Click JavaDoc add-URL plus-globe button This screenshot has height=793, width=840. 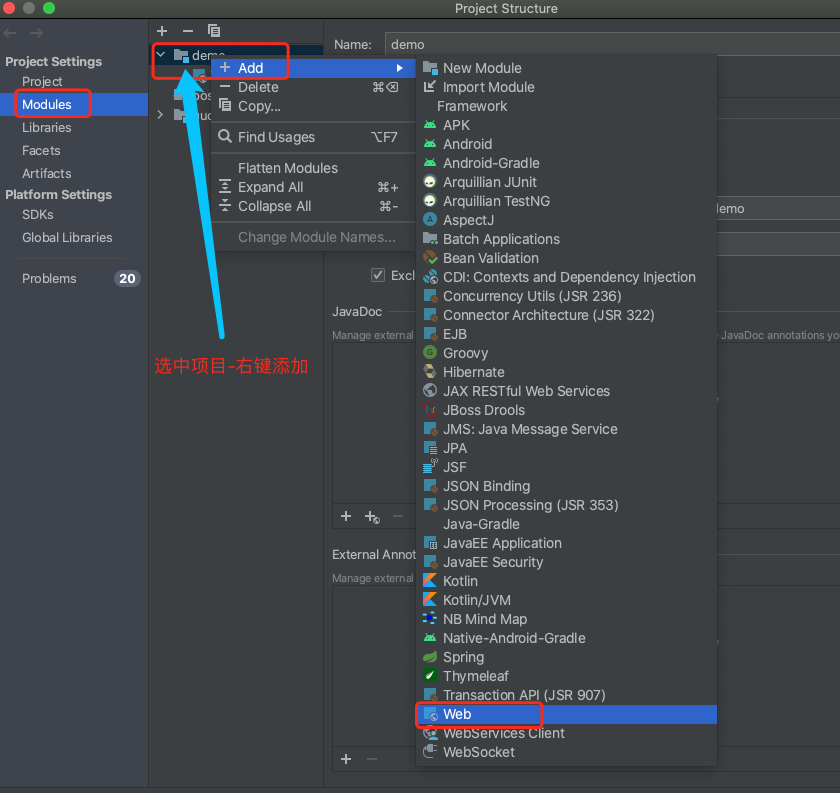click(372, 517)
